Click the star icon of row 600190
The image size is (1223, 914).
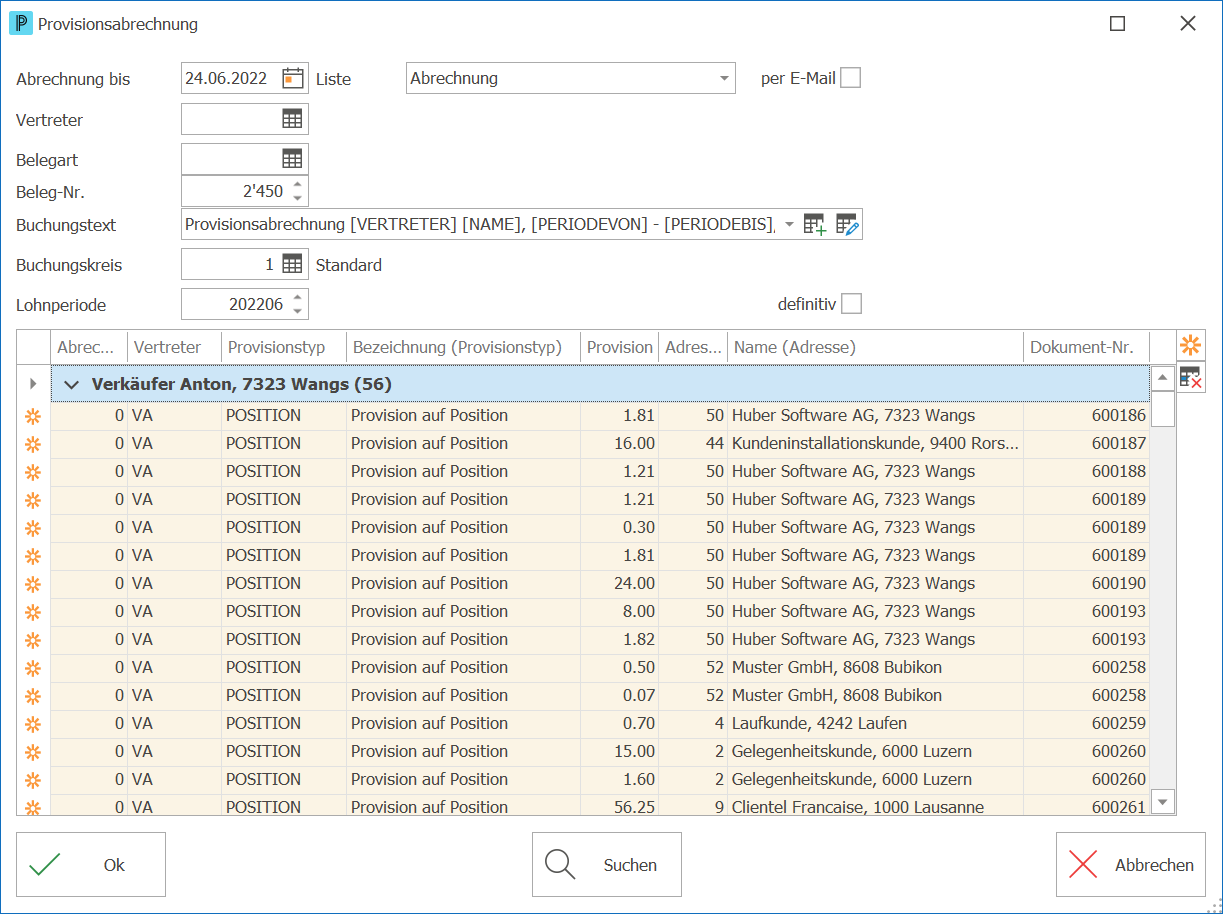point(33,584)
